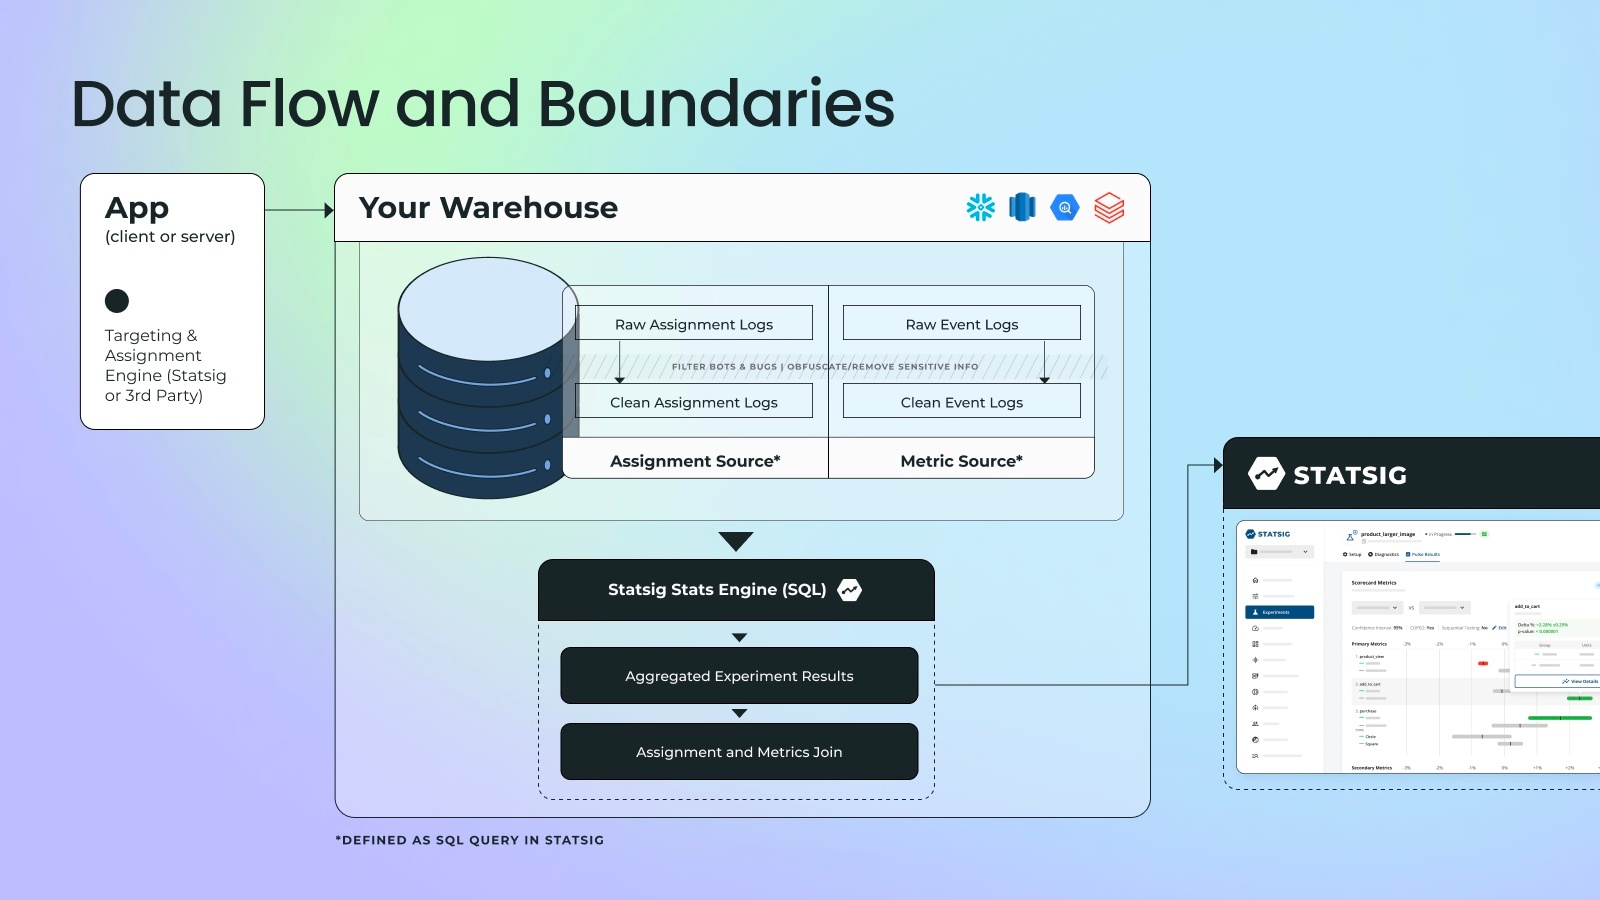Click the black dot in the App box
Screen dimensions: 1600x900
coord(117,301)
